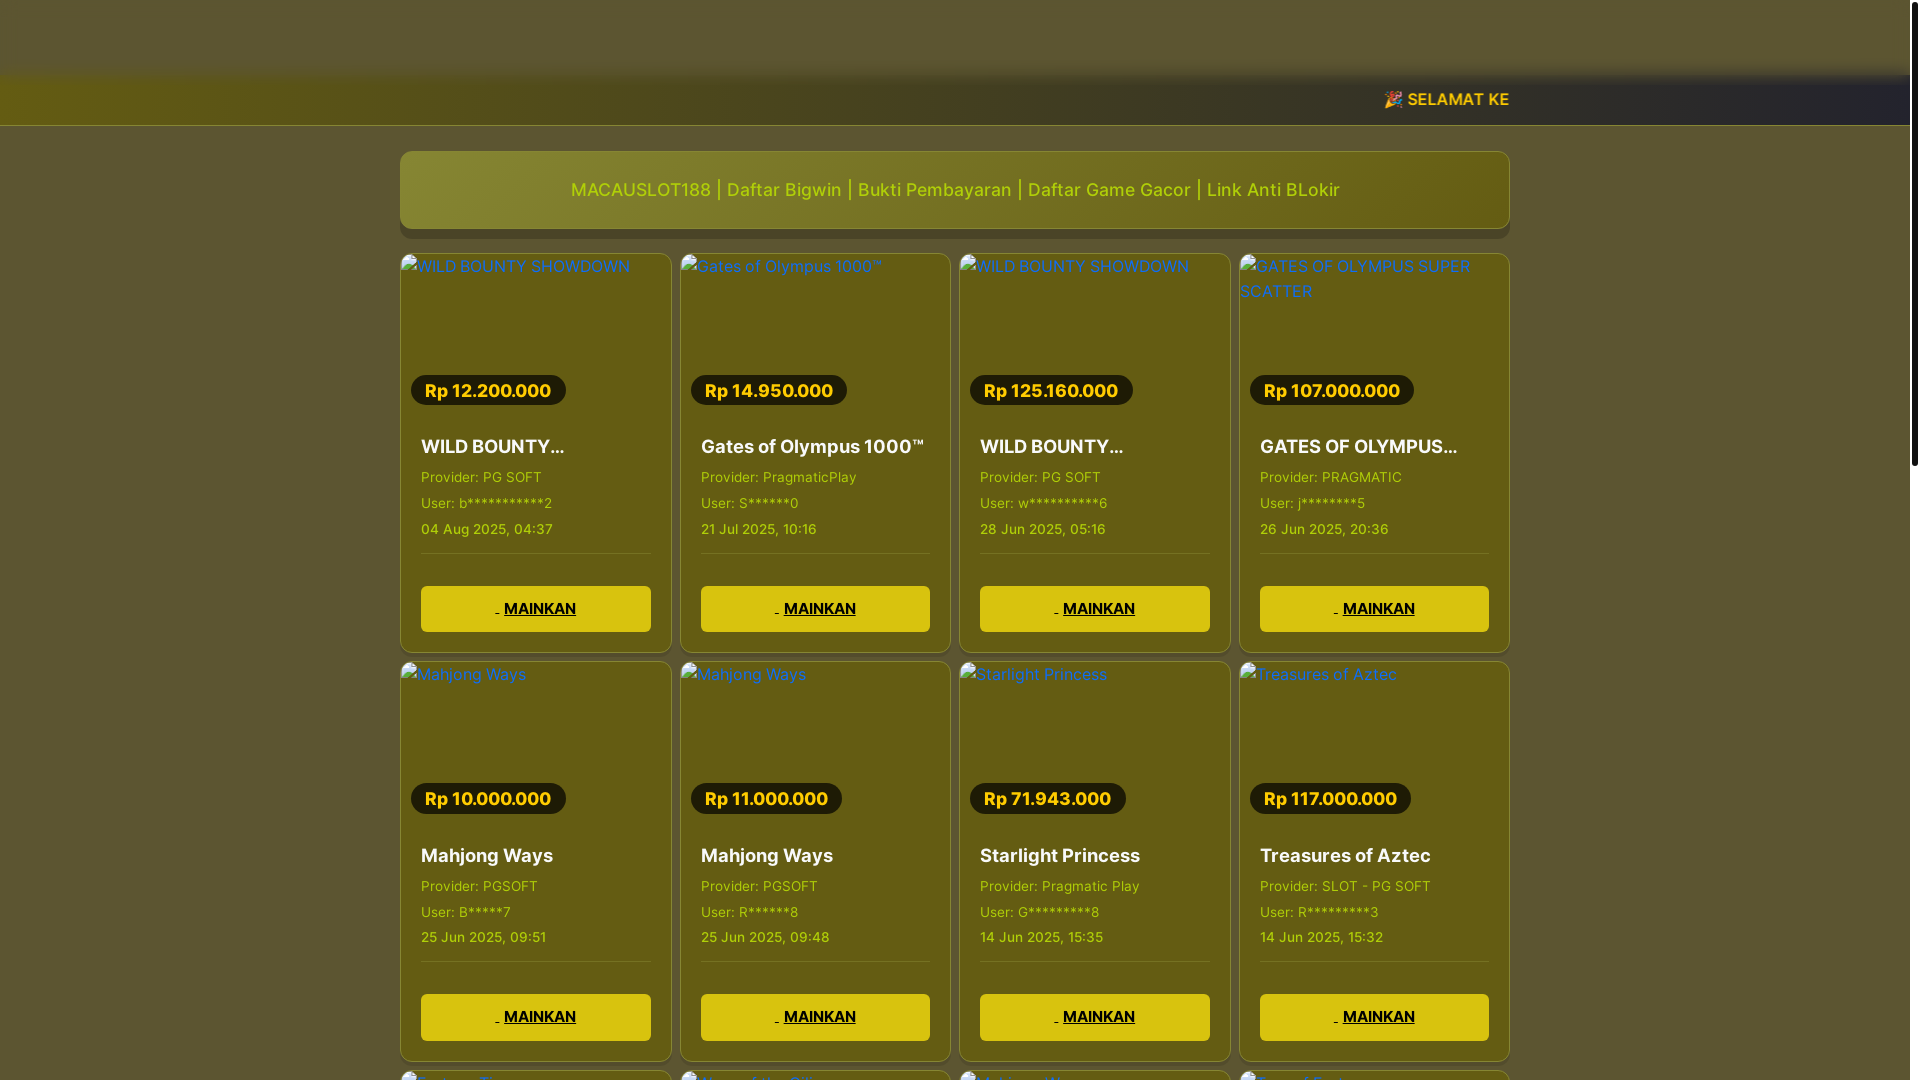Click the WILD BOUNTY title dated 28 Jun 2025

pyautogui.click(x=1051, y=447)
